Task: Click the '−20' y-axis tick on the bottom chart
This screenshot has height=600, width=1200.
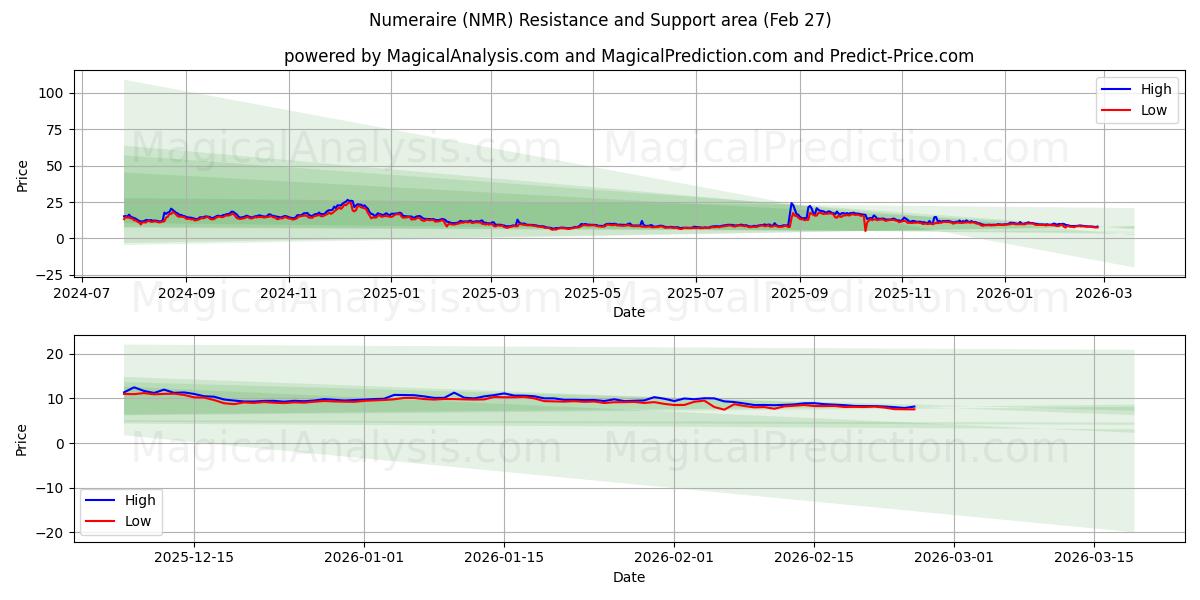Action: point(52,533)
